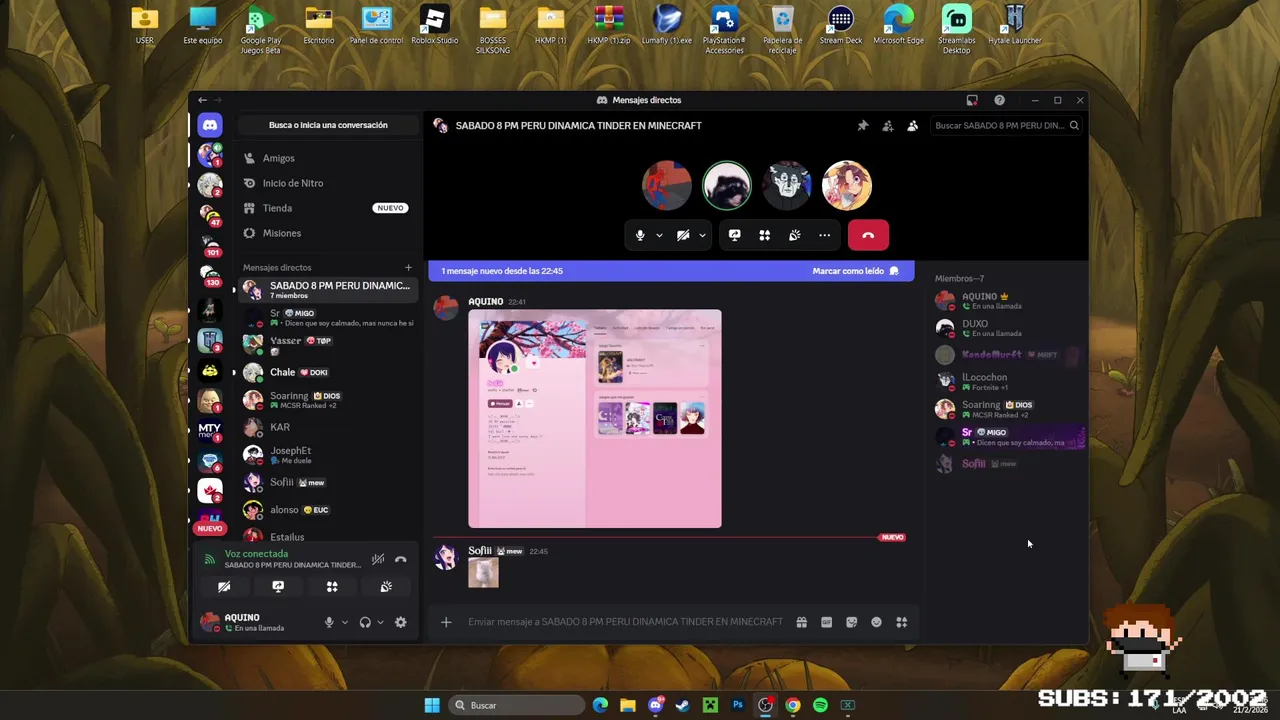This screenshot has height=720, width=1280.
Task: Open the Discord help question mark
Action: click(999, 100)
